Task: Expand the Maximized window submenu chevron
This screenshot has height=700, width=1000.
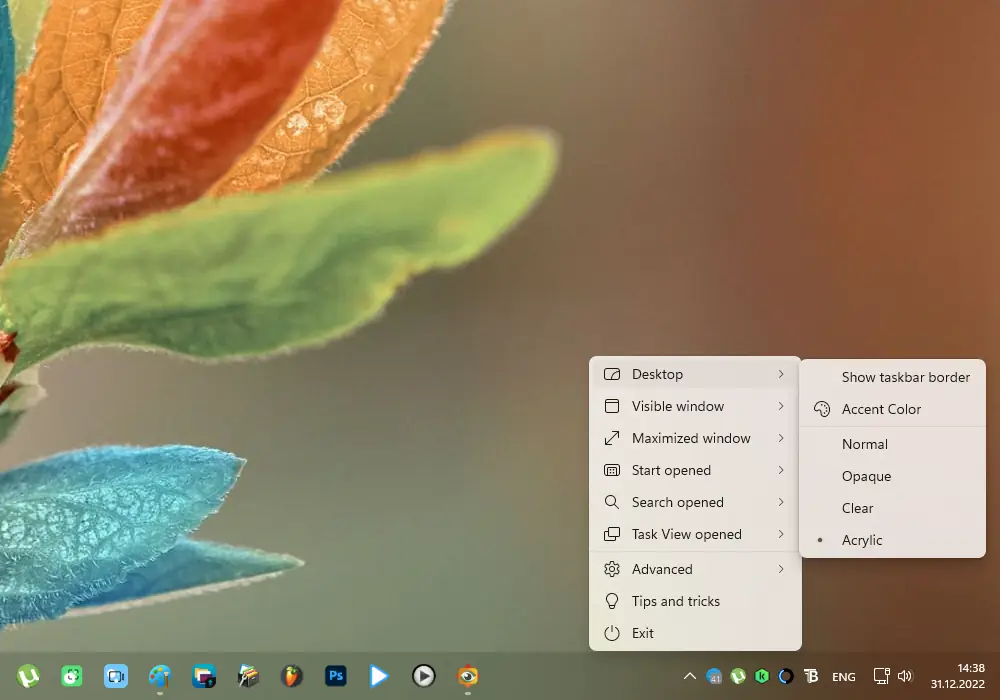Action: [x=781, y=438]
